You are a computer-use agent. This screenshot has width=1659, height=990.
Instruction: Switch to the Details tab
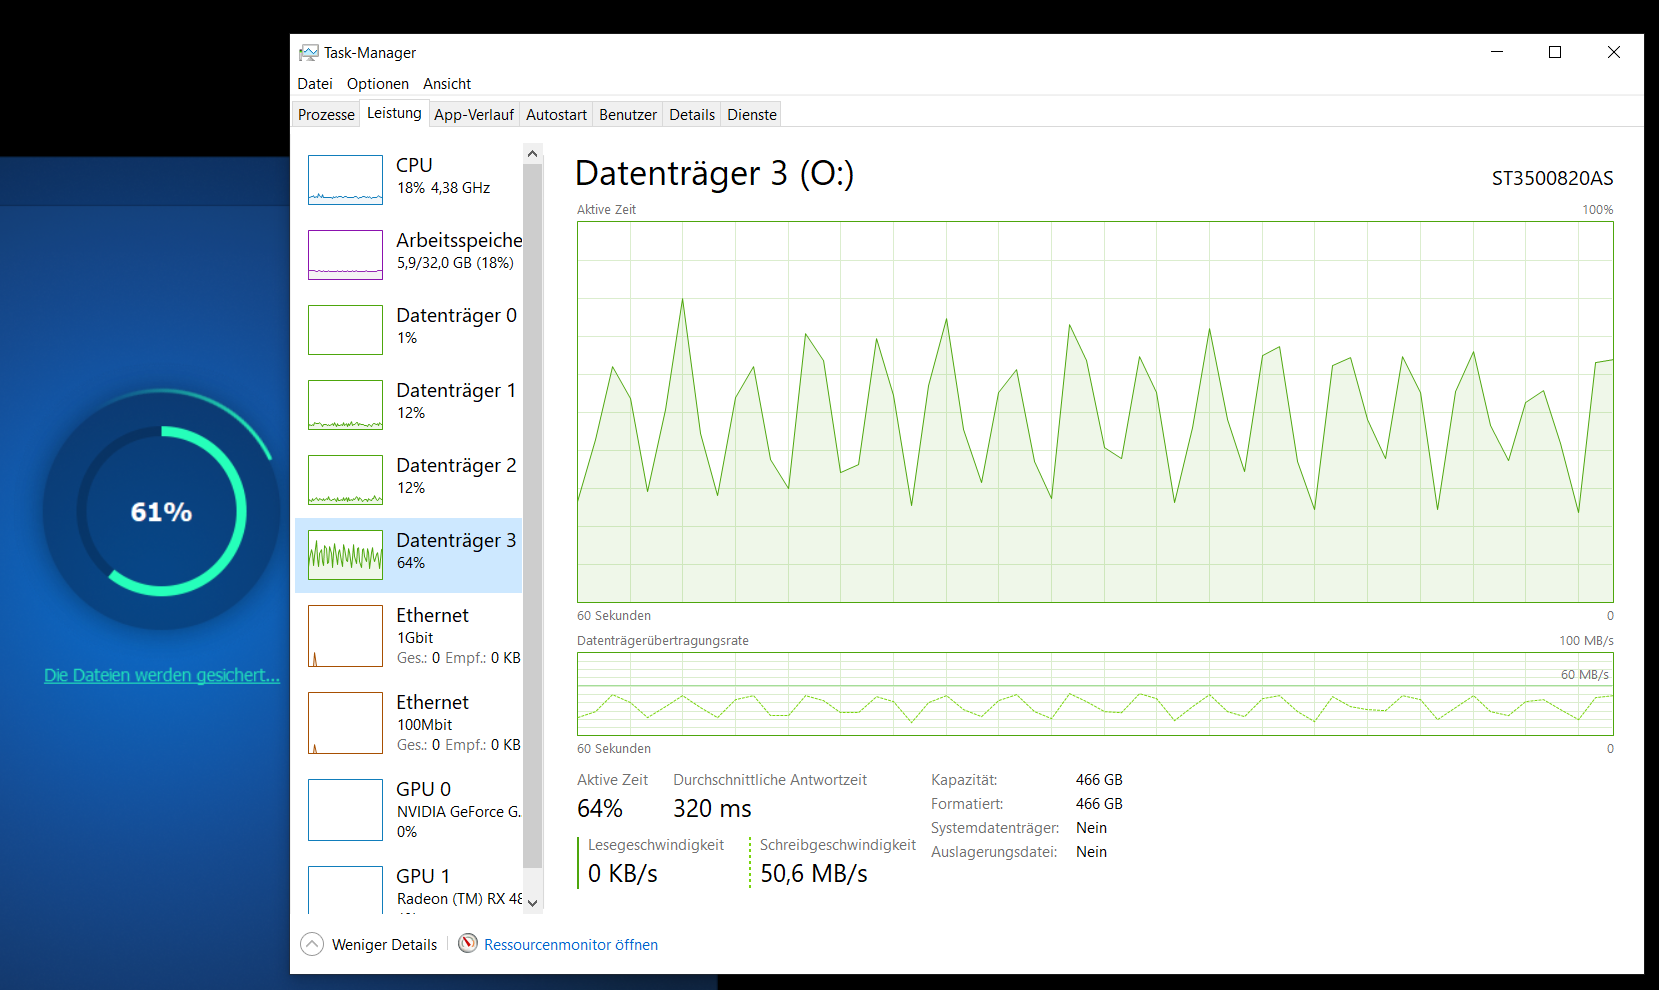click(x=692, y=115)
